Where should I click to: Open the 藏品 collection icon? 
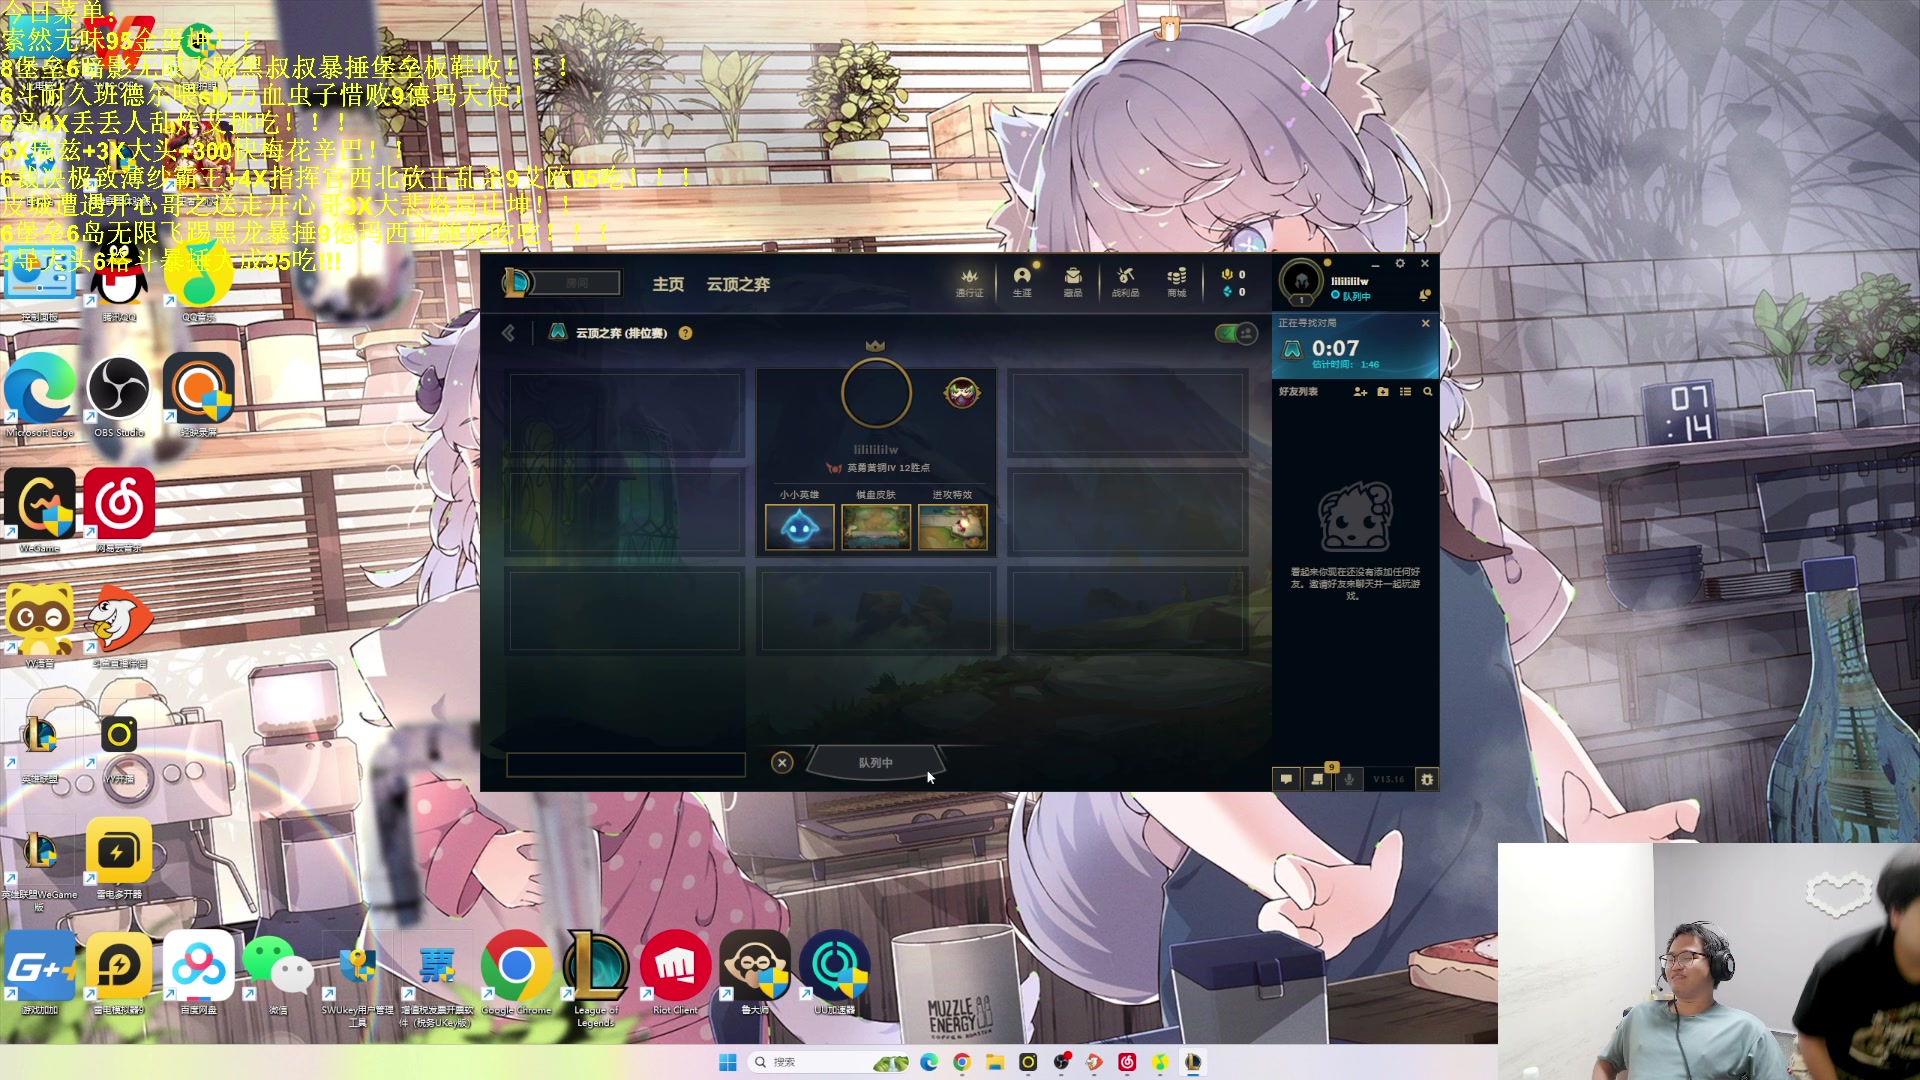coord(1073,282)
